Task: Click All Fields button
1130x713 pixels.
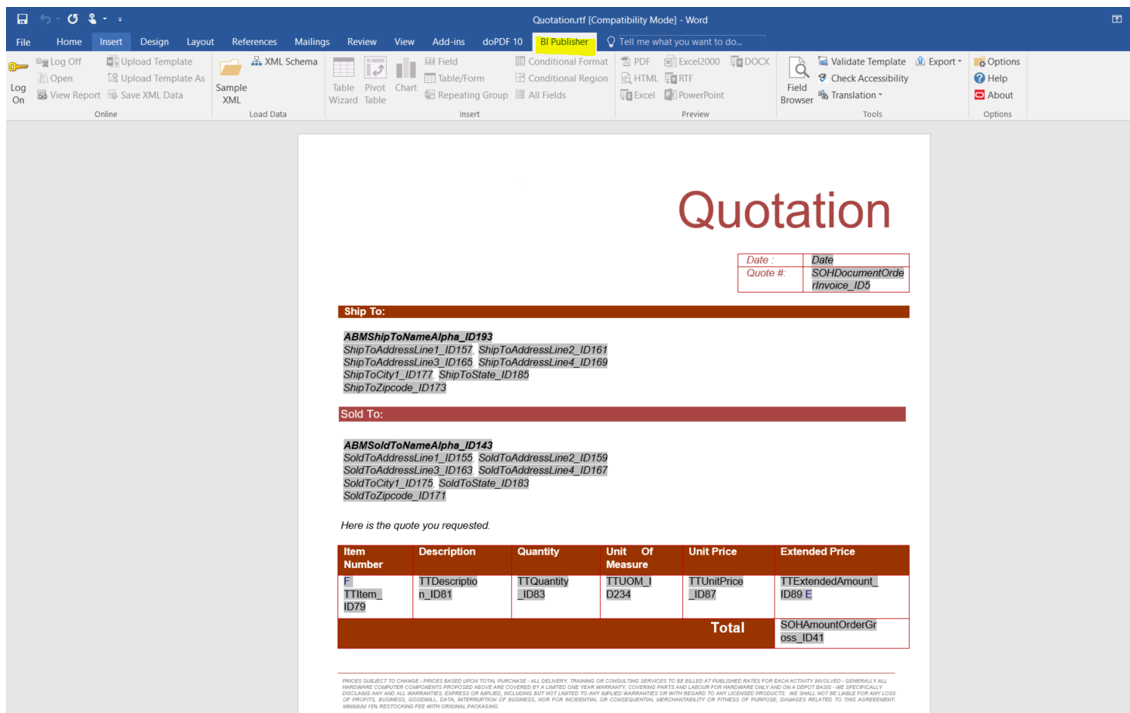Action: pos(540,95)
